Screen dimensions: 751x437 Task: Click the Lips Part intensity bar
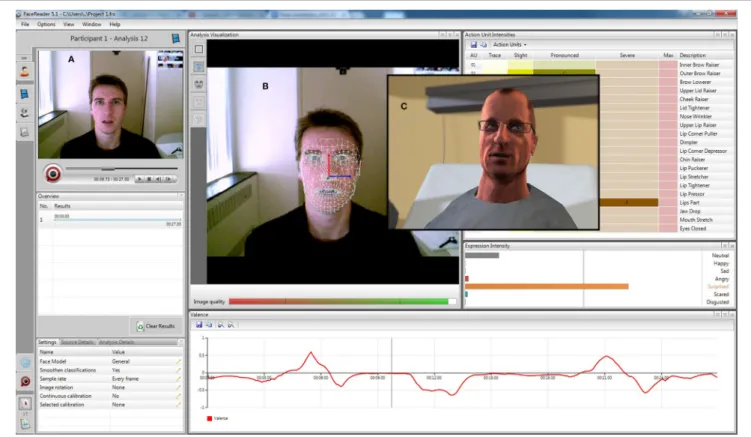click(x=629, y=203)
